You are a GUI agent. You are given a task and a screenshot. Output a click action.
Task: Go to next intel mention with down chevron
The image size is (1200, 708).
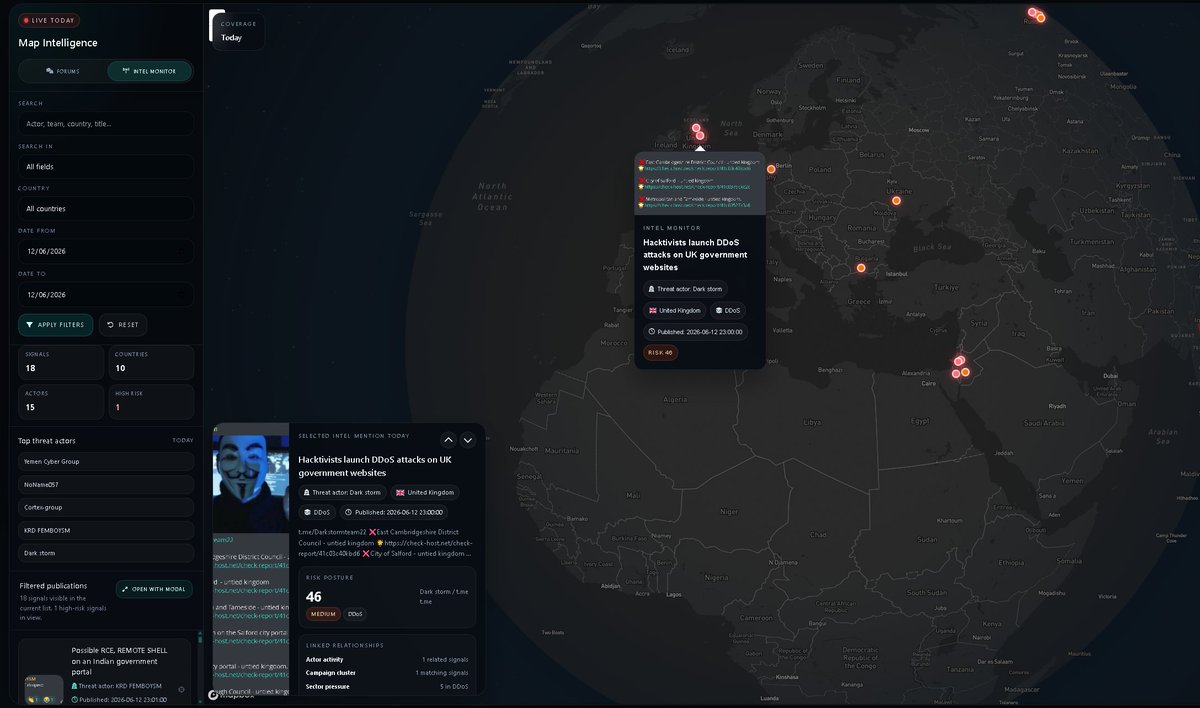[x=467, y=439]
